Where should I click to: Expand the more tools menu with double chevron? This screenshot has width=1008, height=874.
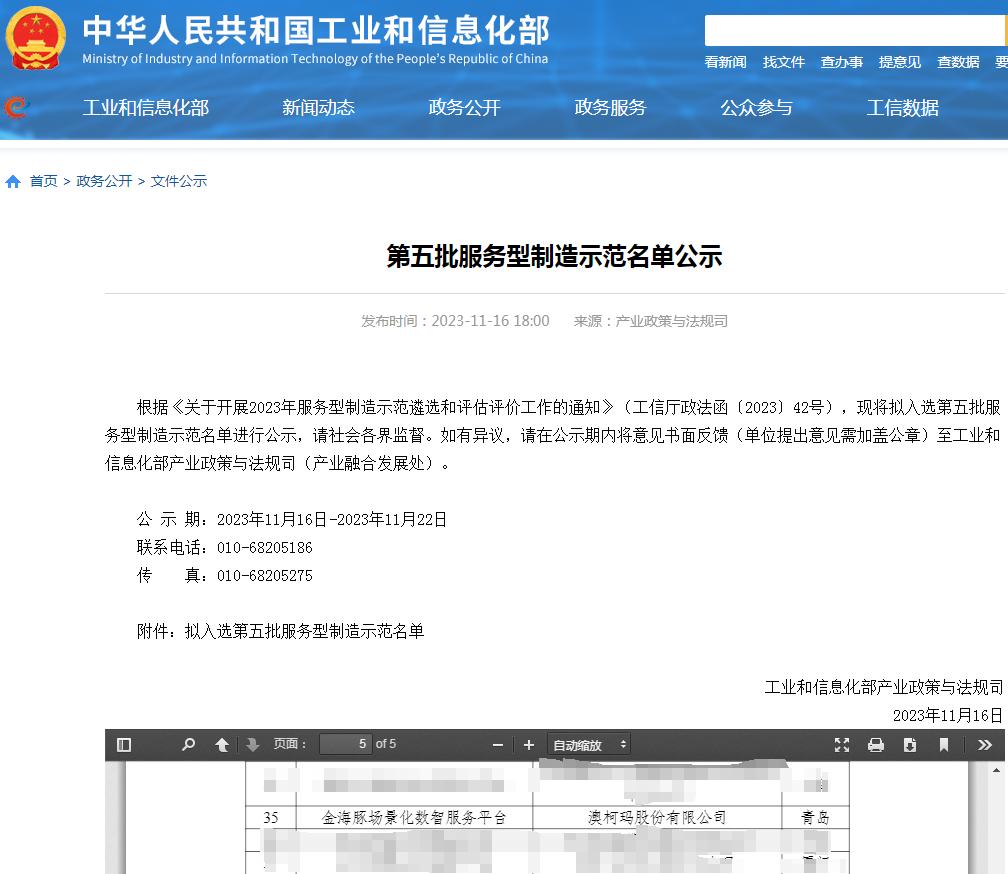(x=984, y=744)
